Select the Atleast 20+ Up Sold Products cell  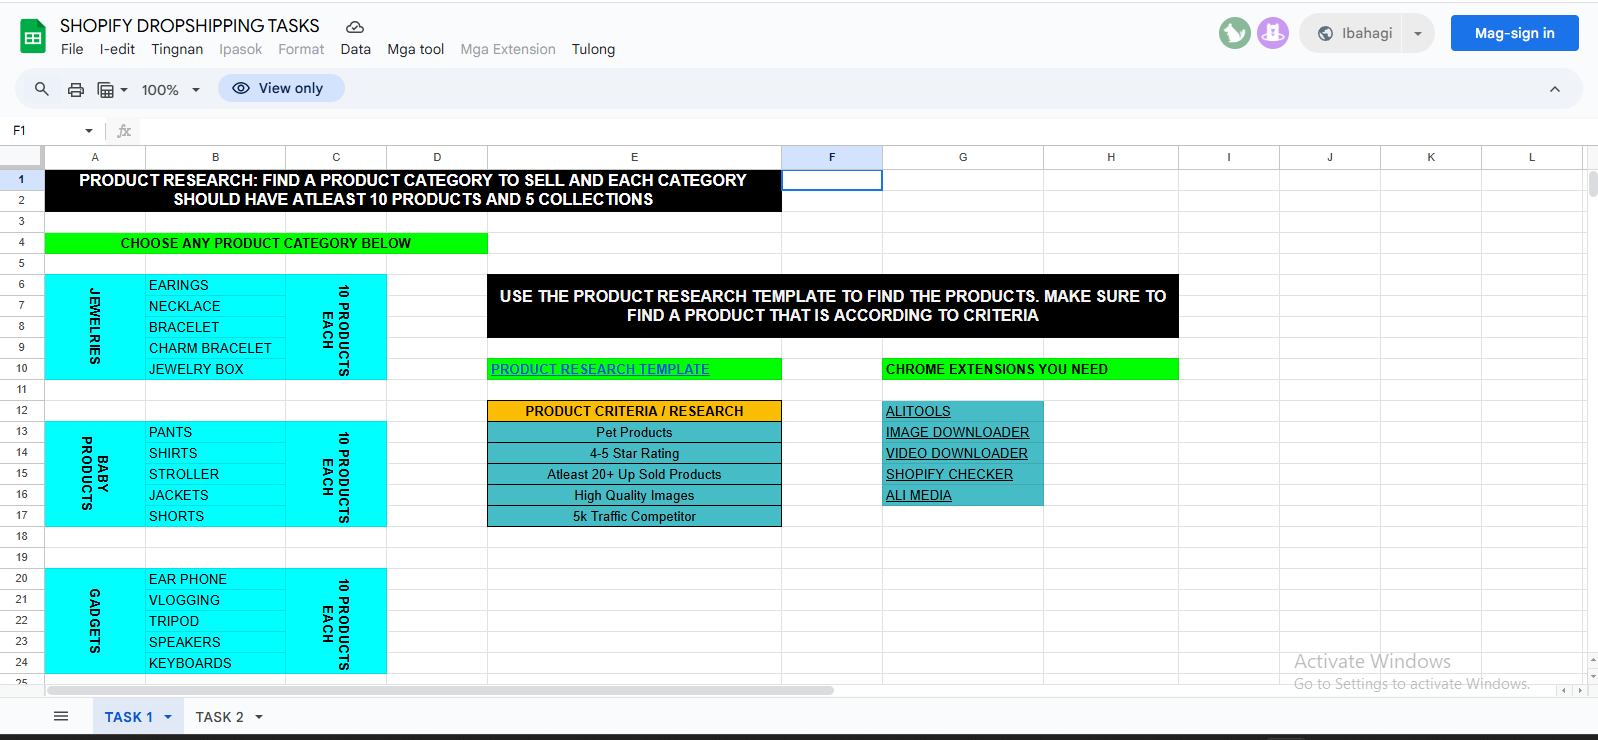pos(634,474)
